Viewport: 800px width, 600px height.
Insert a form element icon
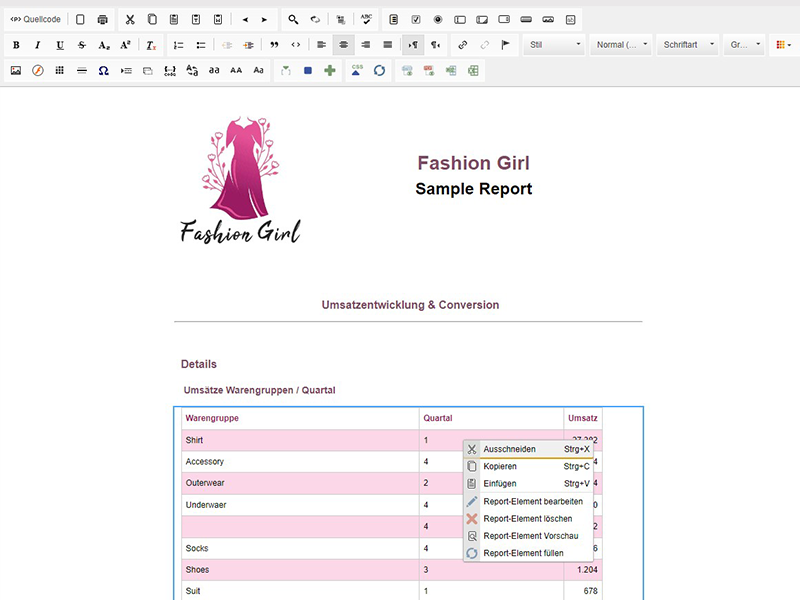pyautogui.click(x=393, y=19)
